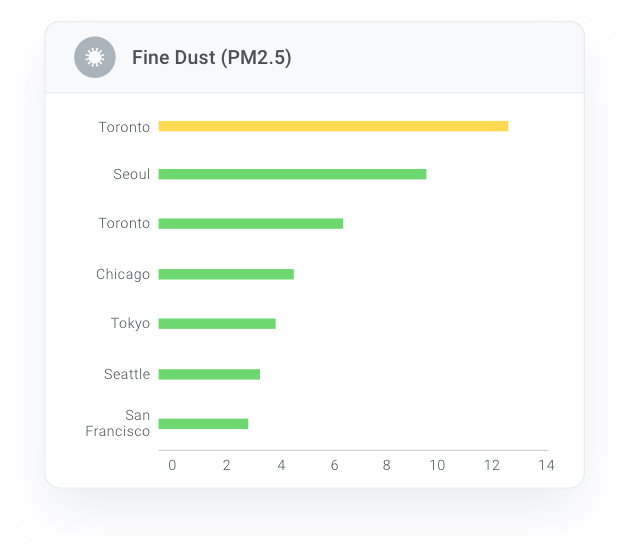Click the fine dust particle icon
The width and height of the screenshot is (629, 556).
tap(95, 57)
